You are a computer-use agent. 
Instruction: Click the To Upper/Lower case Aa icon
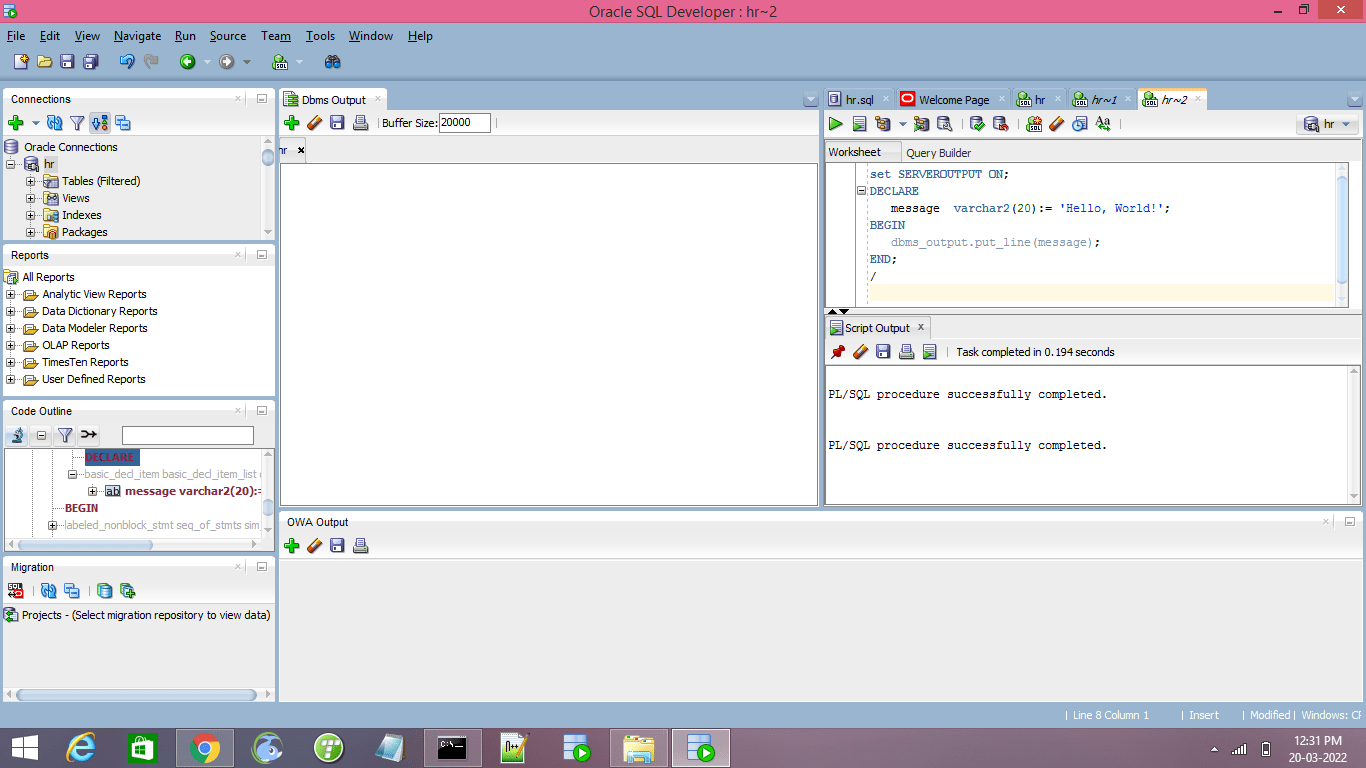tap(1103, 124)
